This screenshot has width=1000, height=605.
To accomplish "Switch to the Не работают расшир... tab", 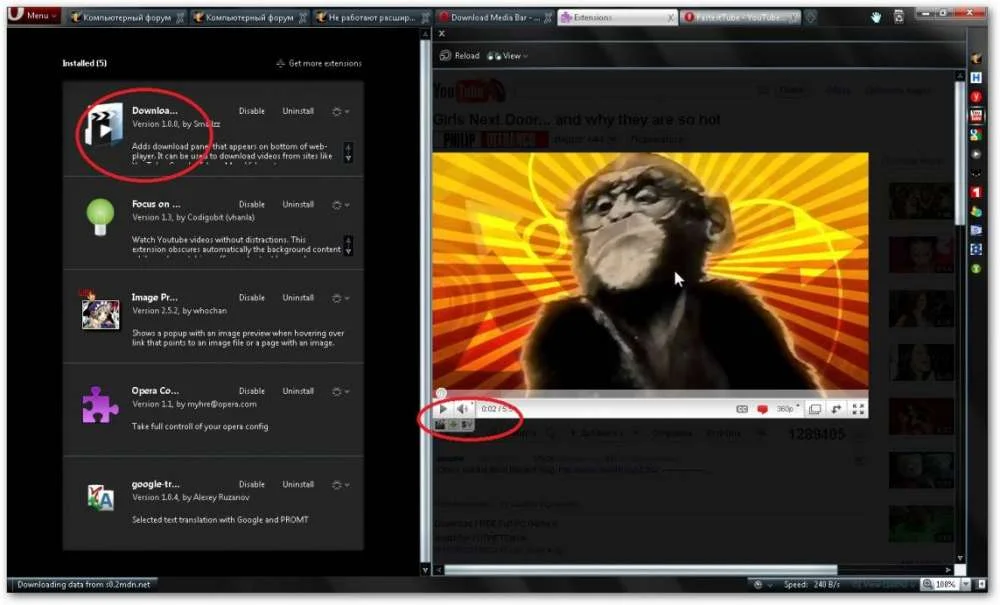I will point(372,17).
